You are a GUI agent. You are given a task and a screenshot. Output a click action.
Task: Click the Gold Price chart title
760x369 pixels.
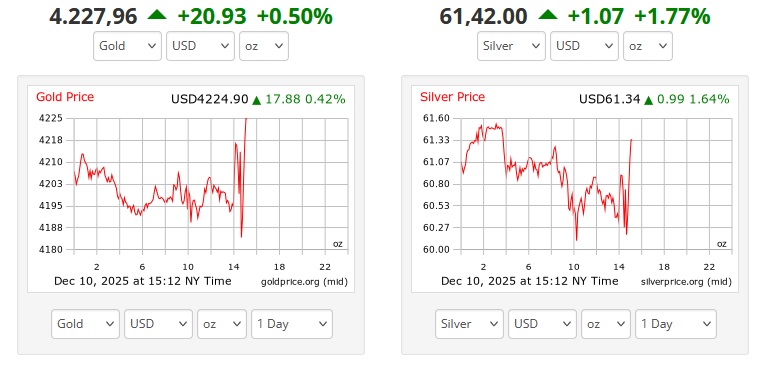point(65,97)
